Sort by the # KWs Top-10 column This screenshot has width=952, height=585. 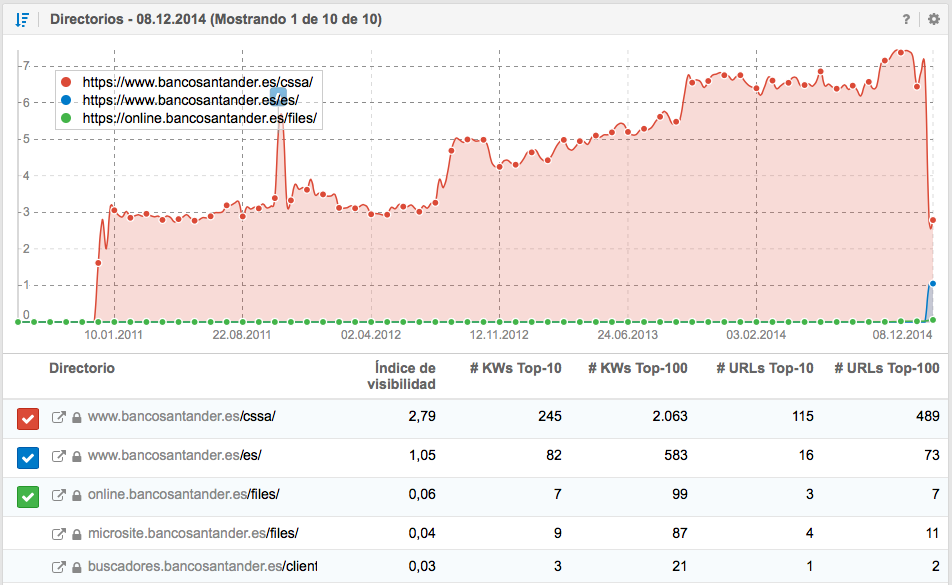515,368
